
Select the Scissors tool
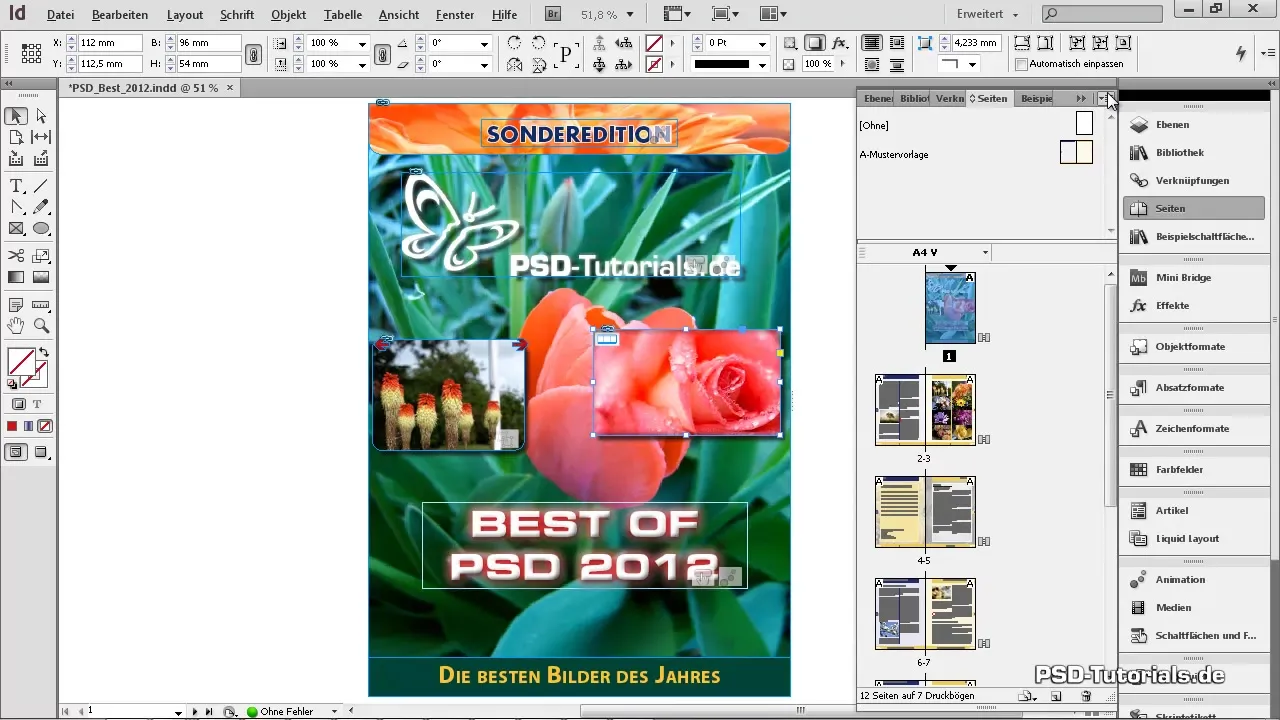[16, 256]
